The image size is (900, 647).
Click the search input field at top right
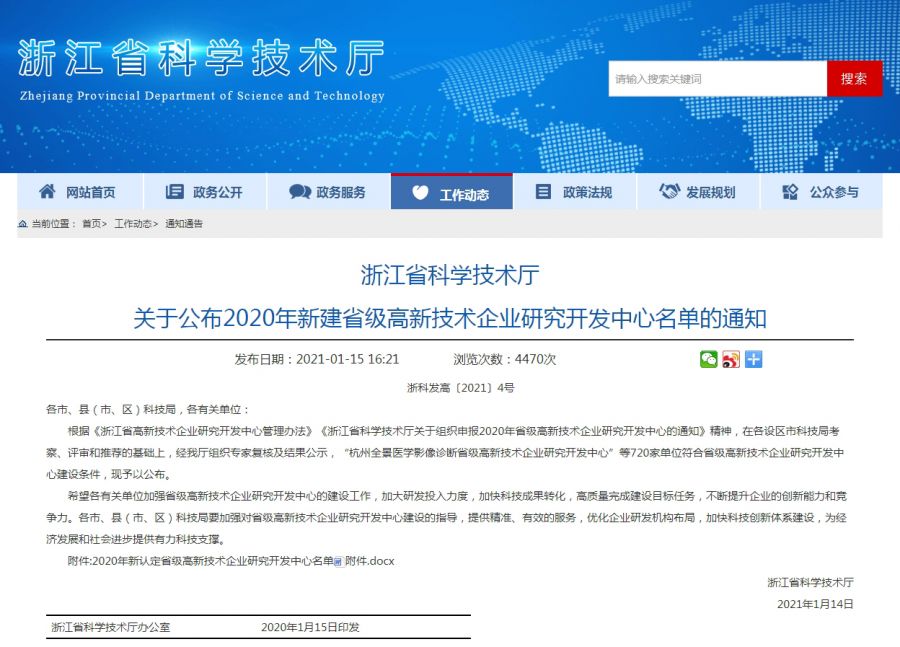[716, 78]
